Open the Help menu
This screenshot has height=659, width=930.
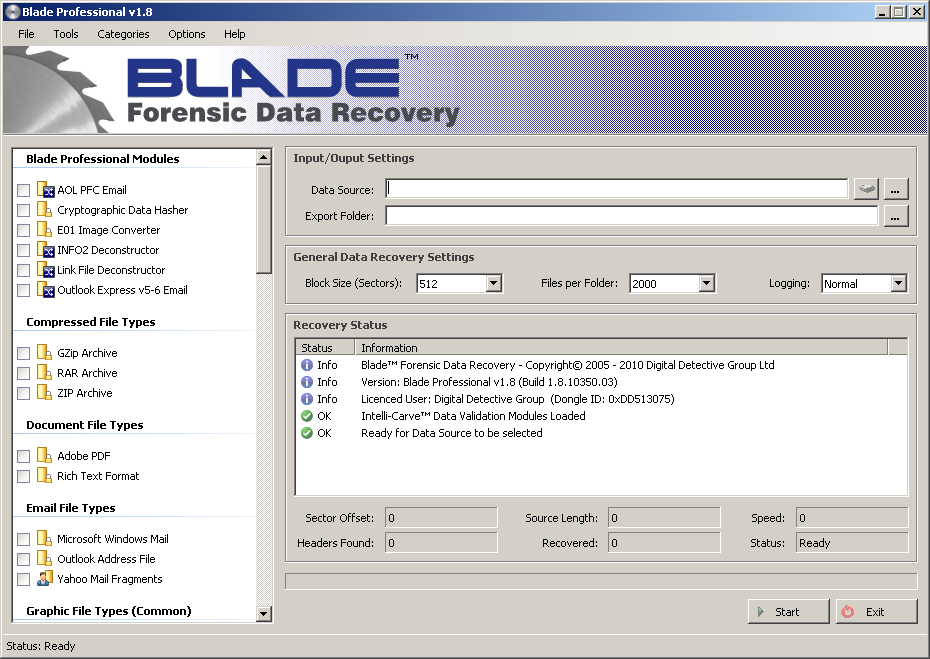[235, 34]
